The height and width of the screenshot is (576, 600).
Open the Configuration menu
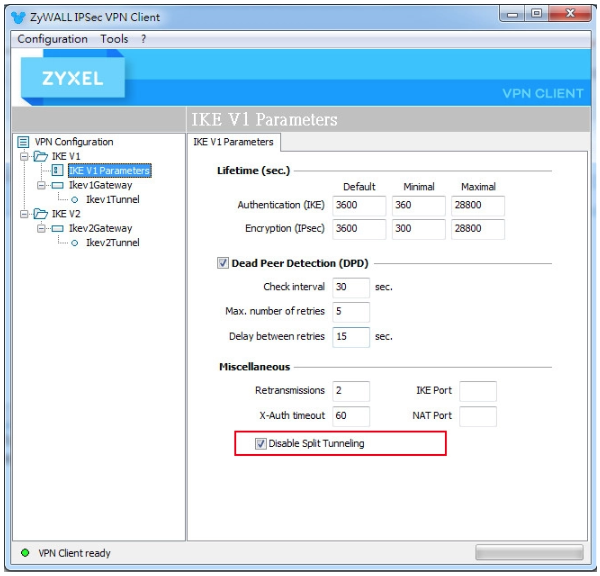[52, 39]
